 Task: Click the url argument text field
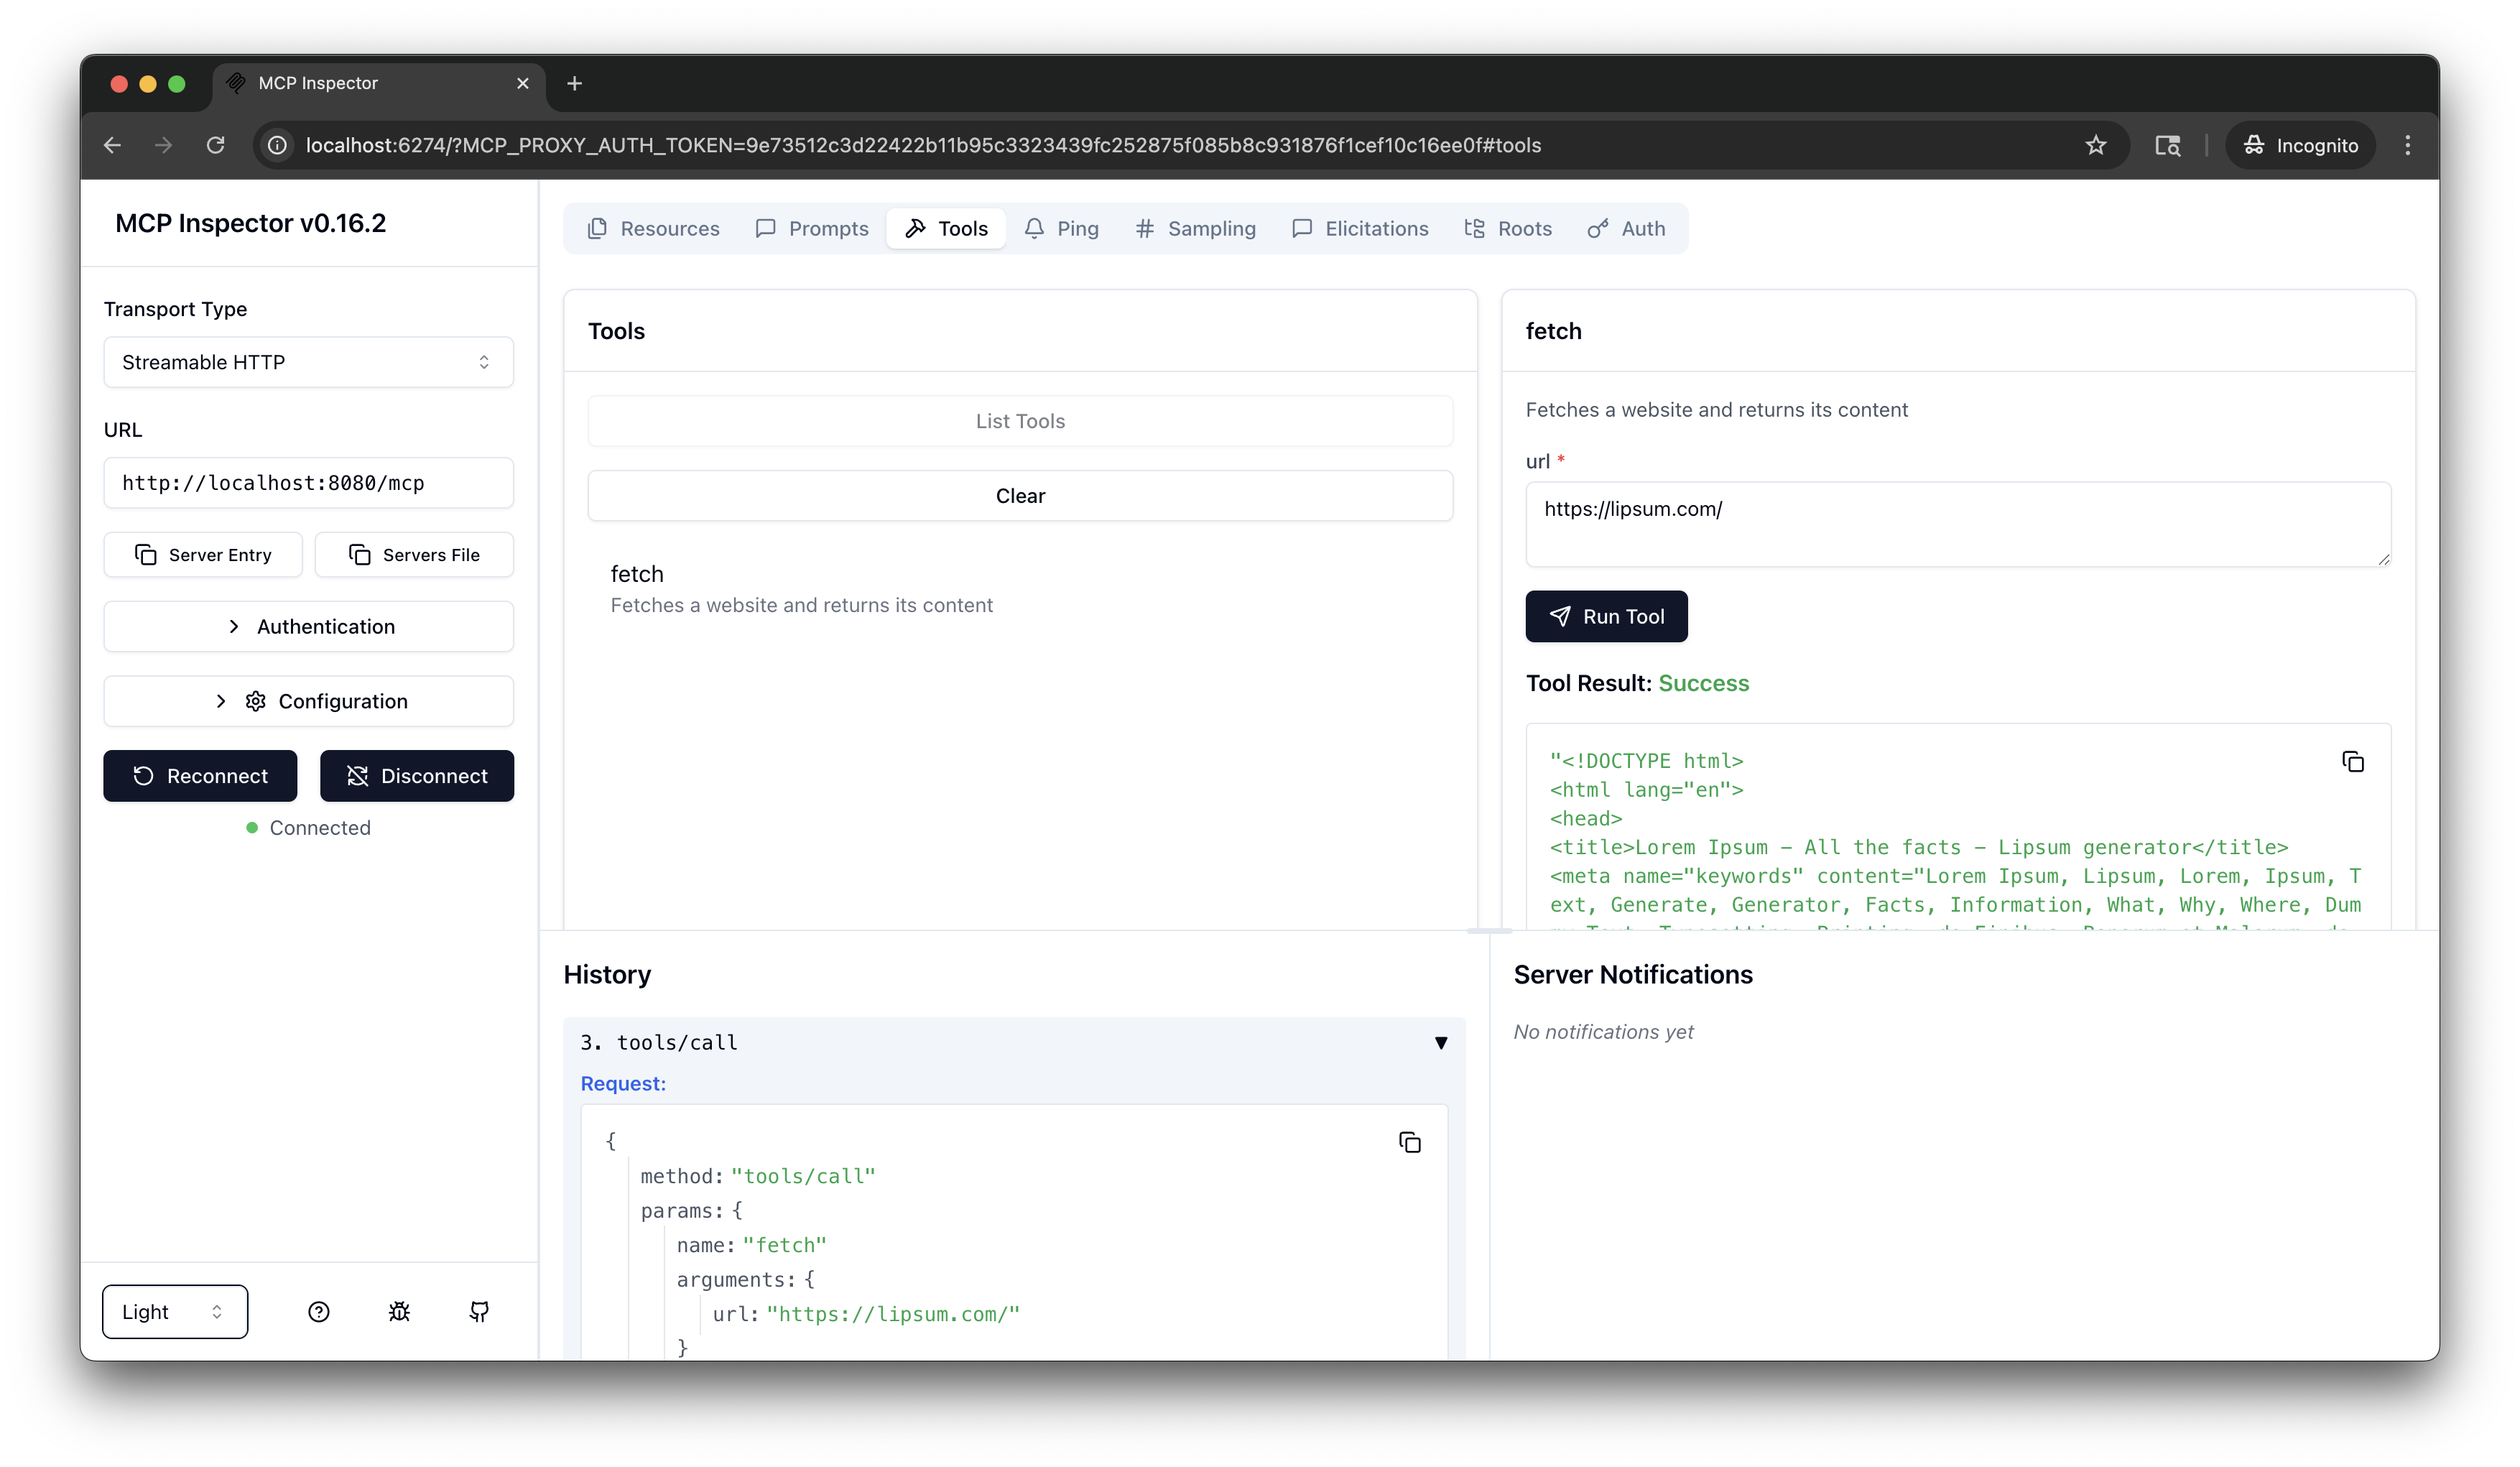tap(1957, 524)
